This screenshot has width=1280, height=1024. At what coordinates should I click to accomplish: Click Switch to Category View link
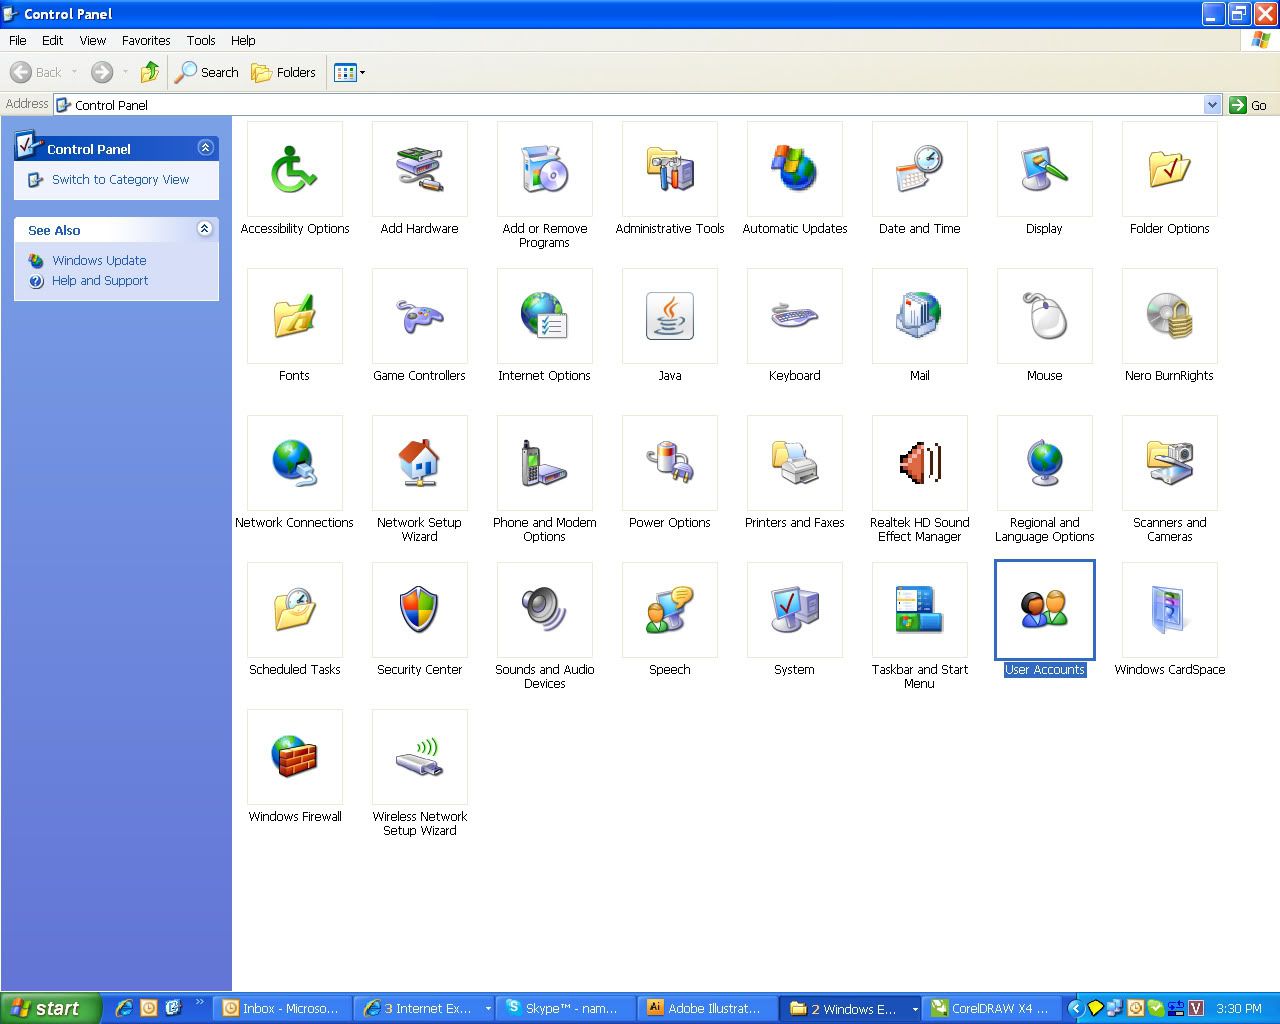pyautogui.click(x=120, y=180)
